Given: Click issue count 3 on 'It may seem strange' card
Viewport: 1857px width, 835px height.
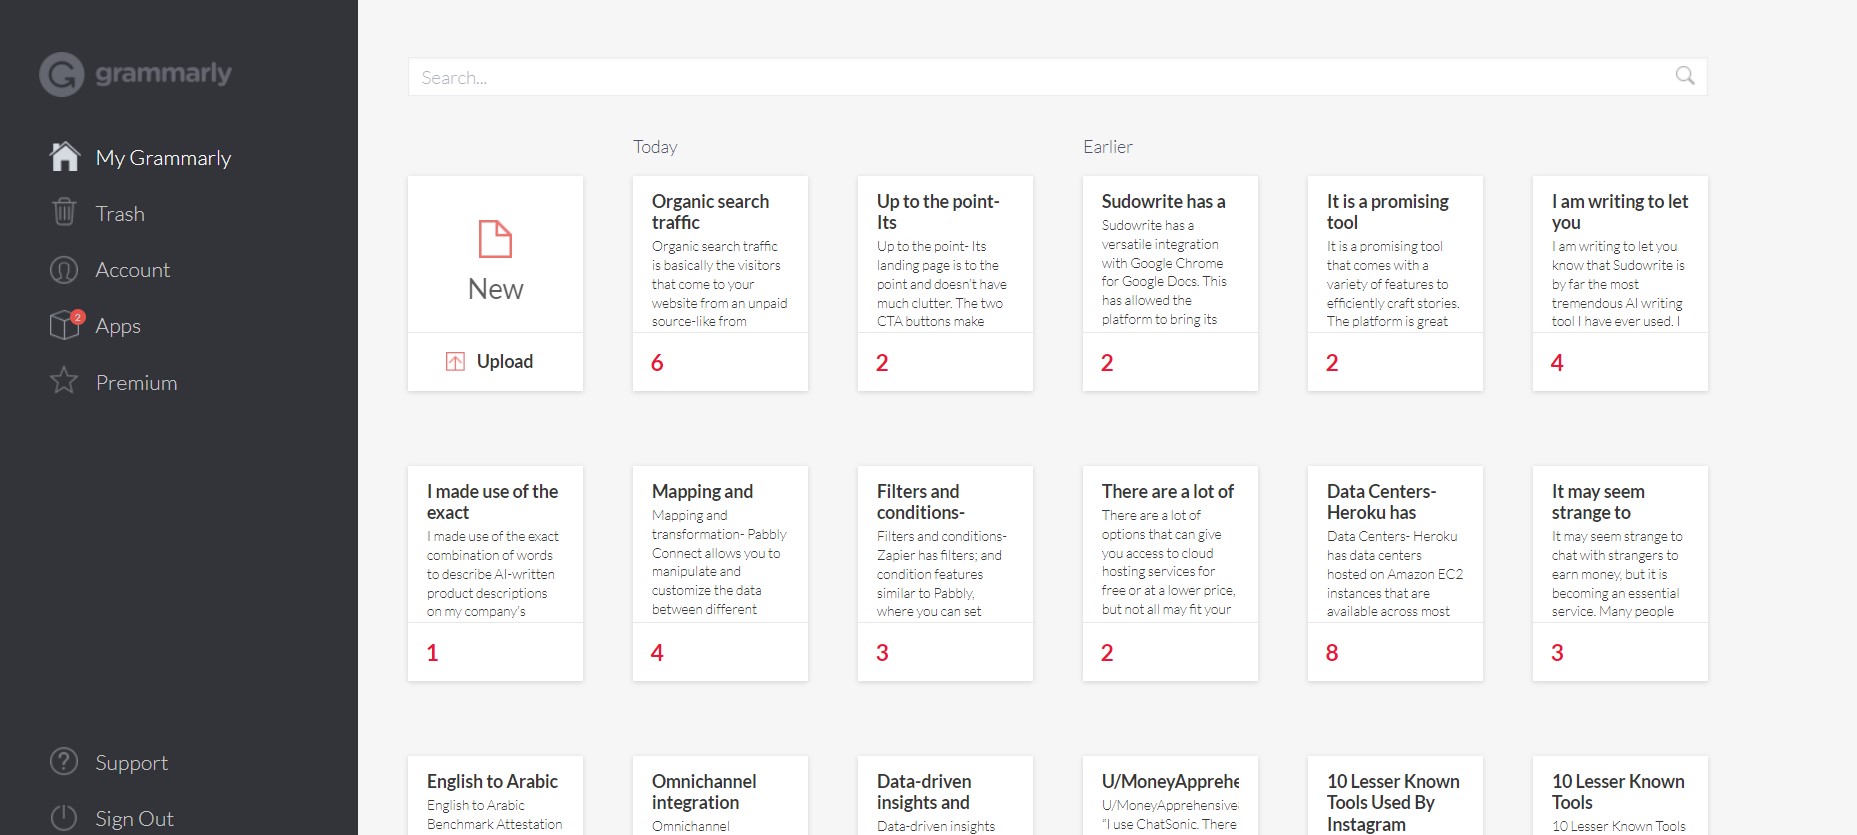Looking at the screenshot, I should point(1557,653).
